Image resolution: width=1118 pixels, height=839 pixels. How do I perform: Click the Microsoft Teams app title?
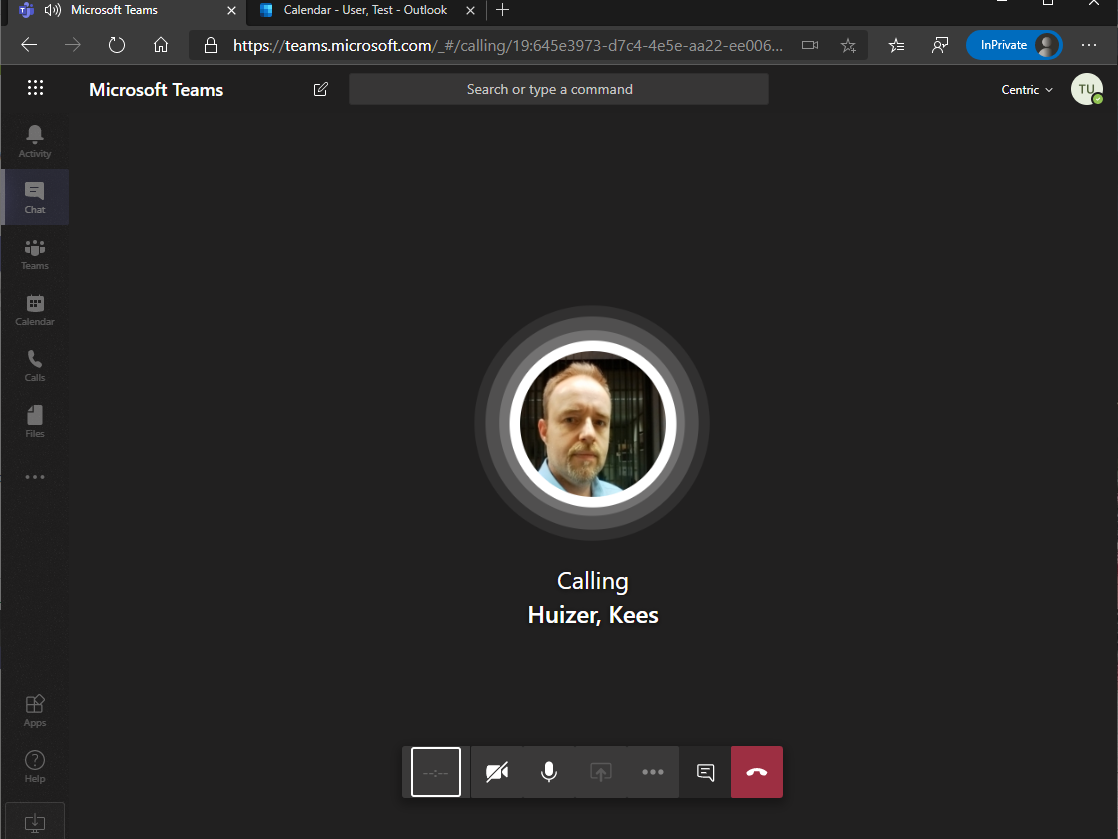click(x=156, y=90)
